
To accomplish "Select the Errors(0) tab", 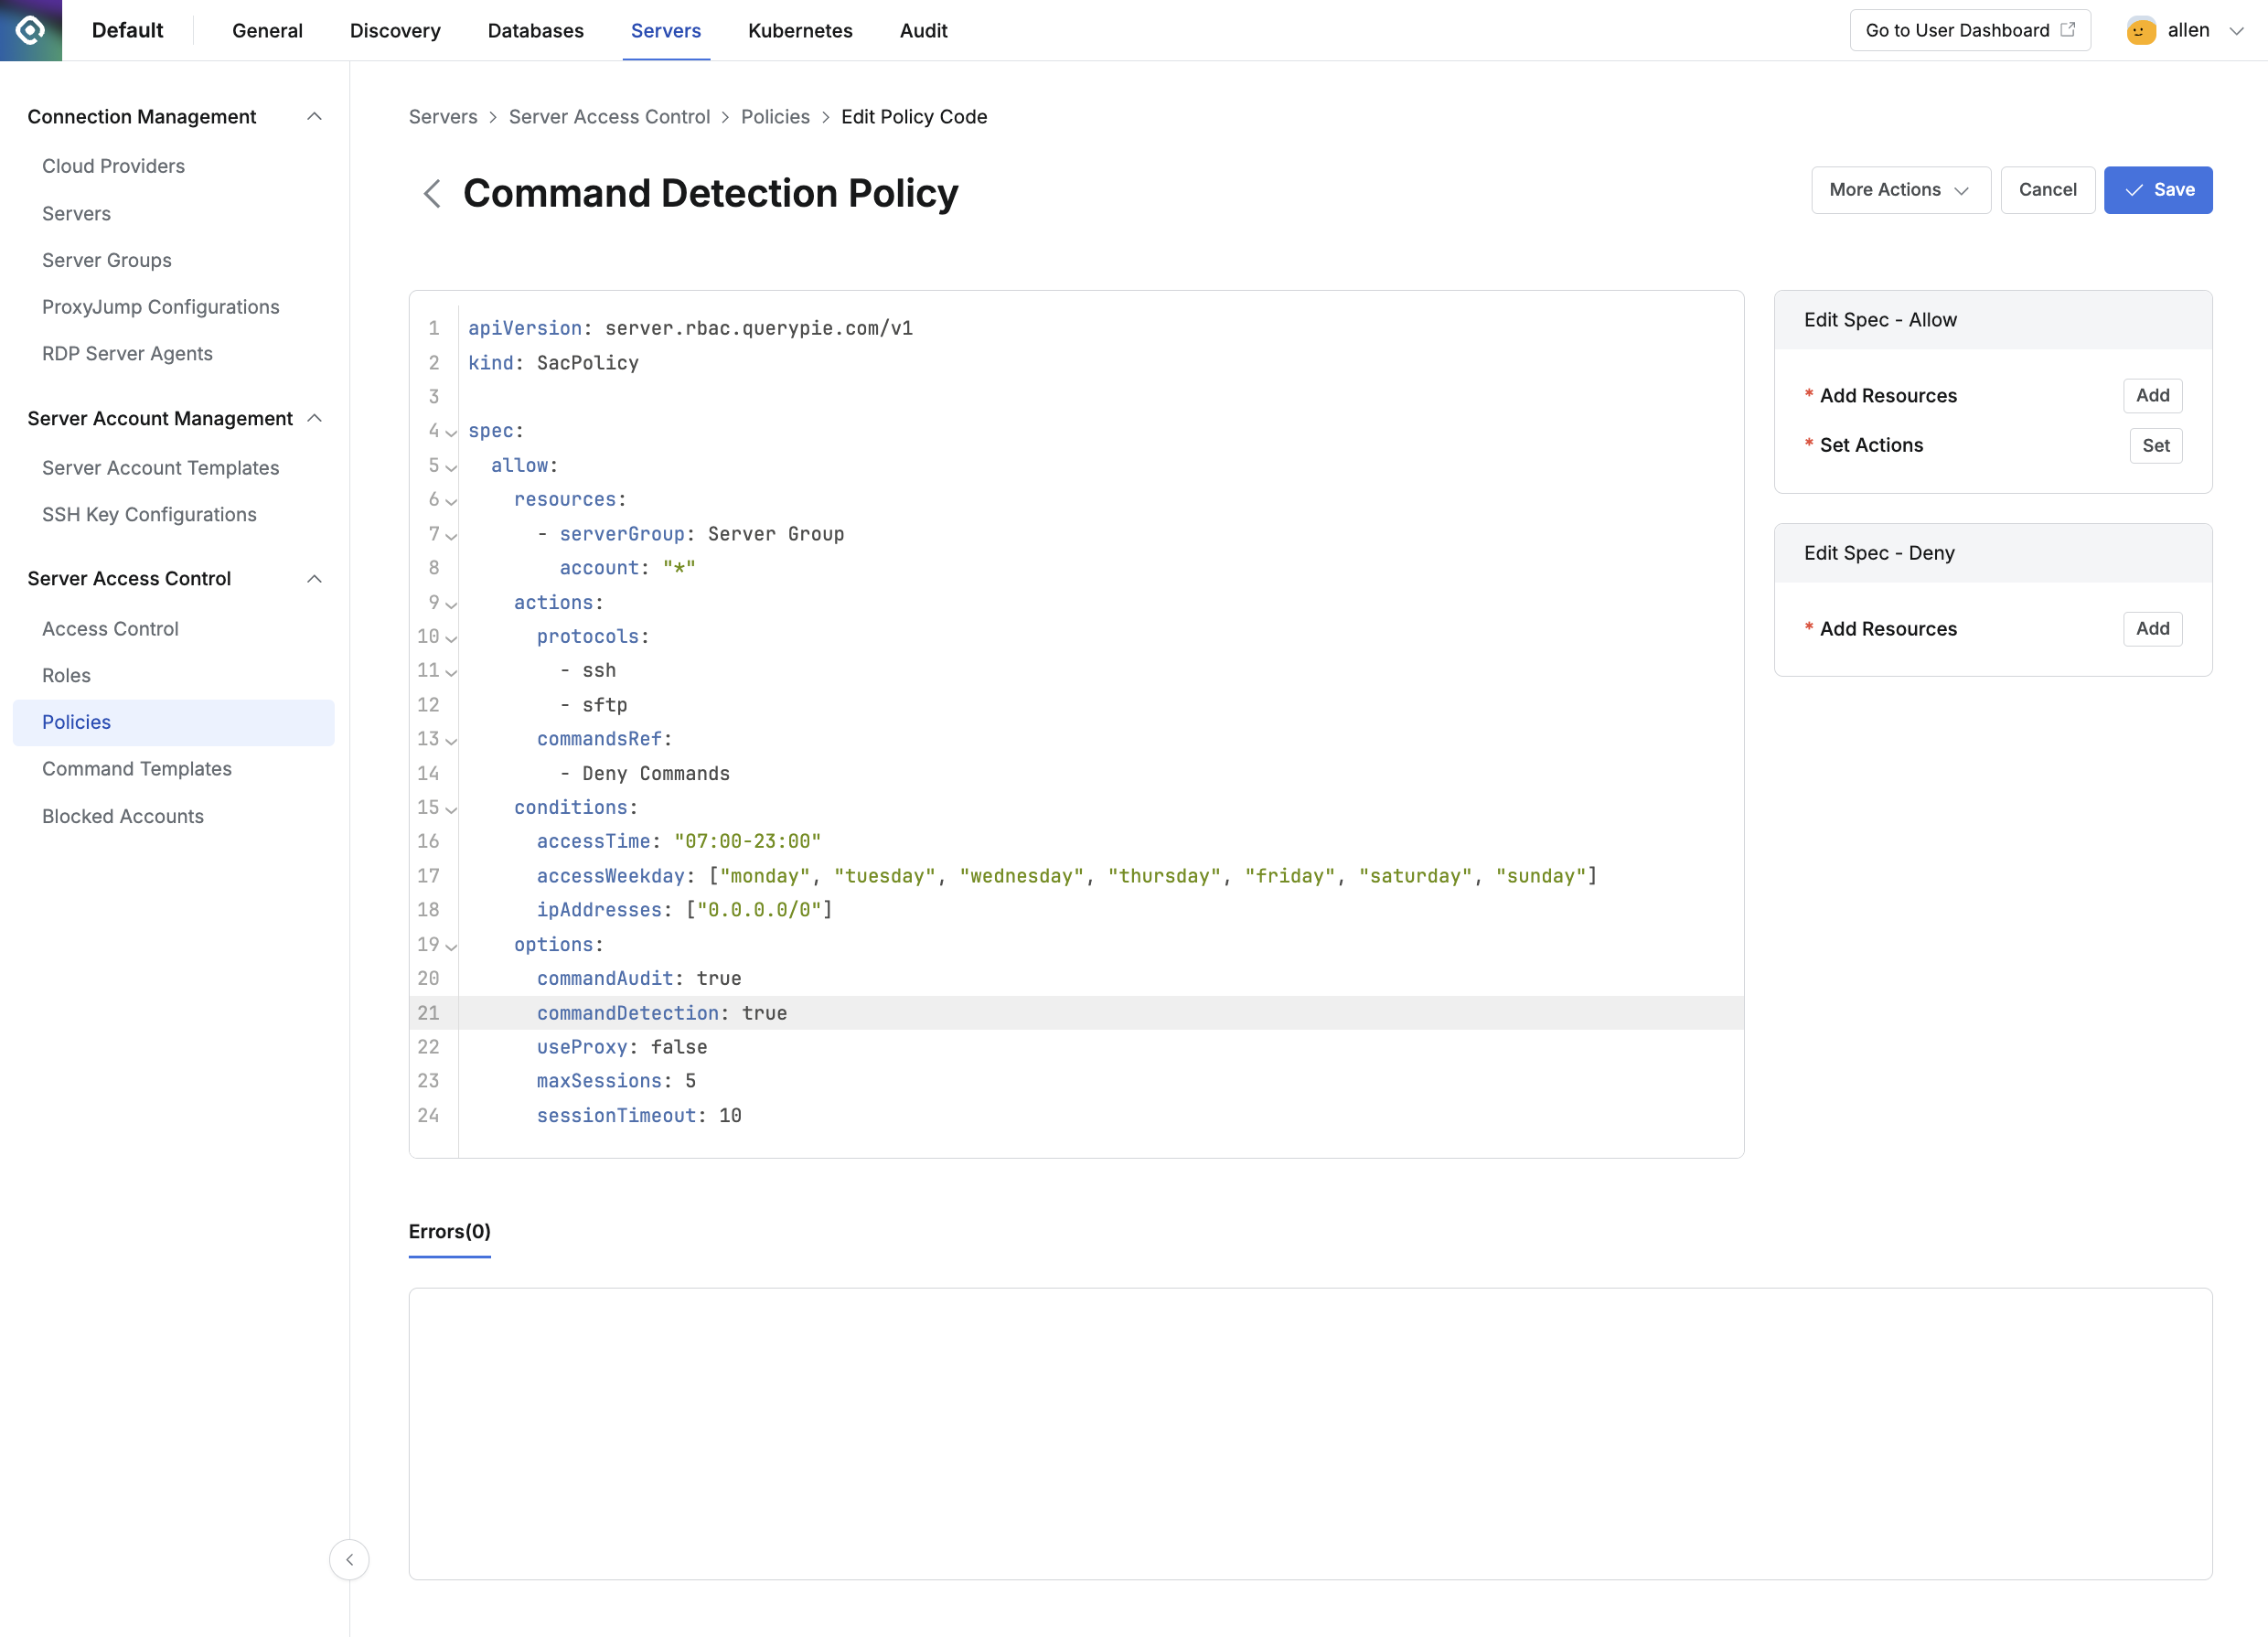I will tap(448, 1231).
